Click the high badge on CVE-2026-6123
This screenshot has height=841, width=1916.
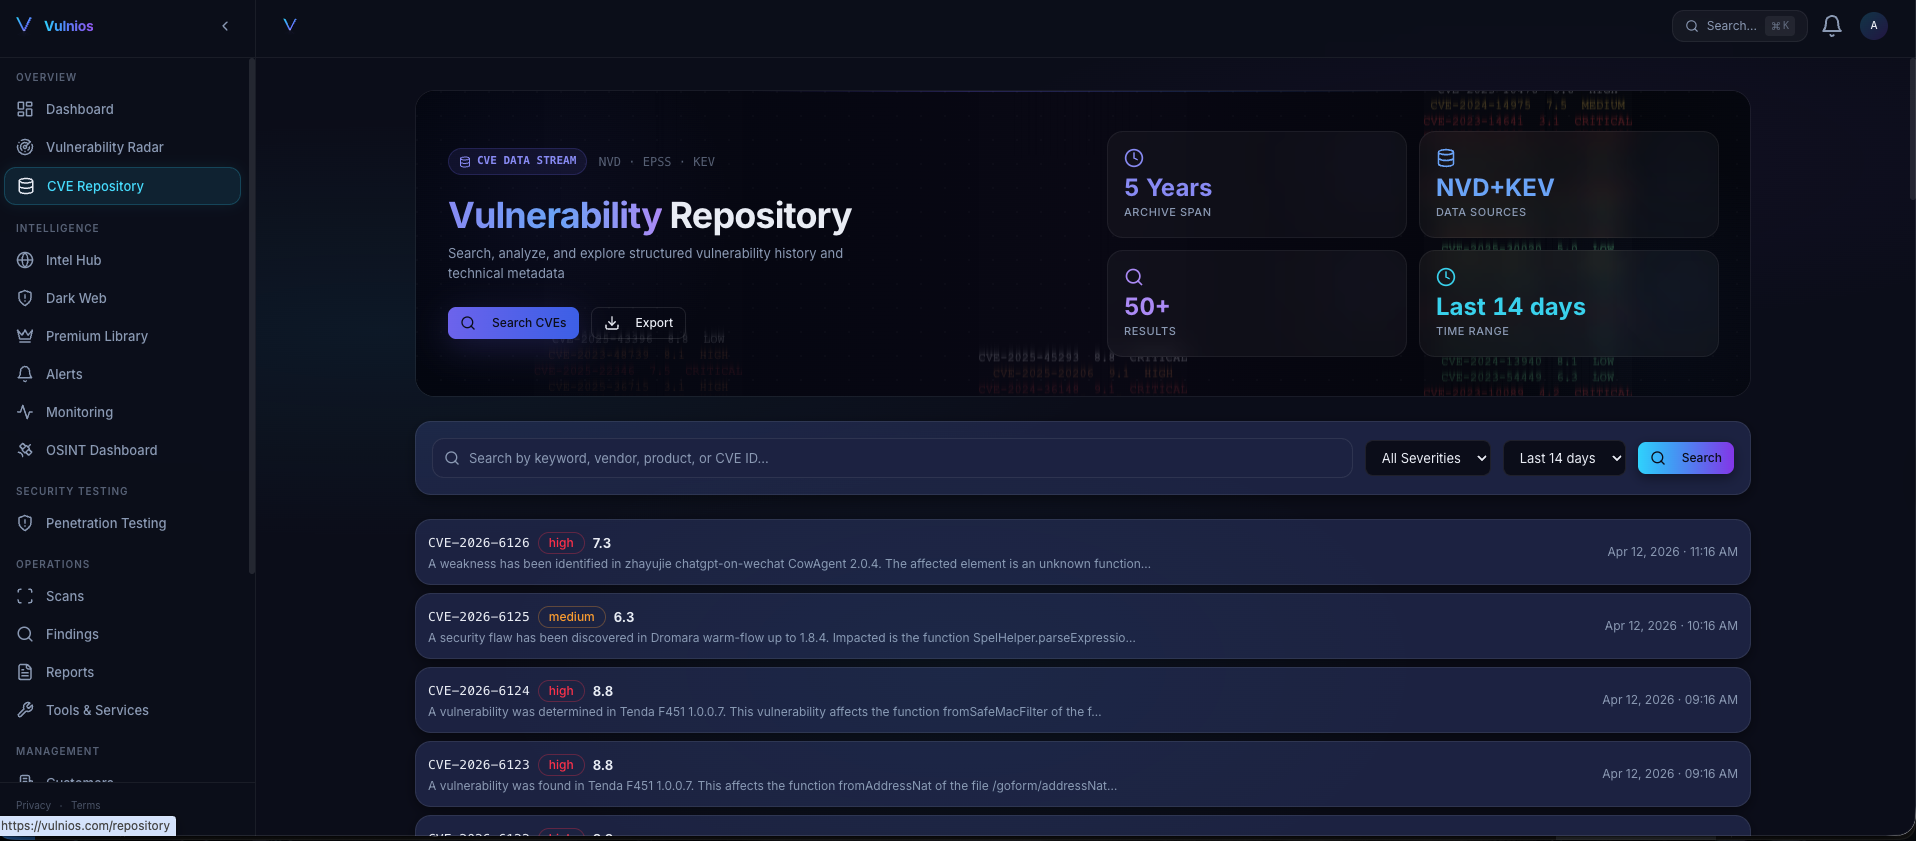561,765
